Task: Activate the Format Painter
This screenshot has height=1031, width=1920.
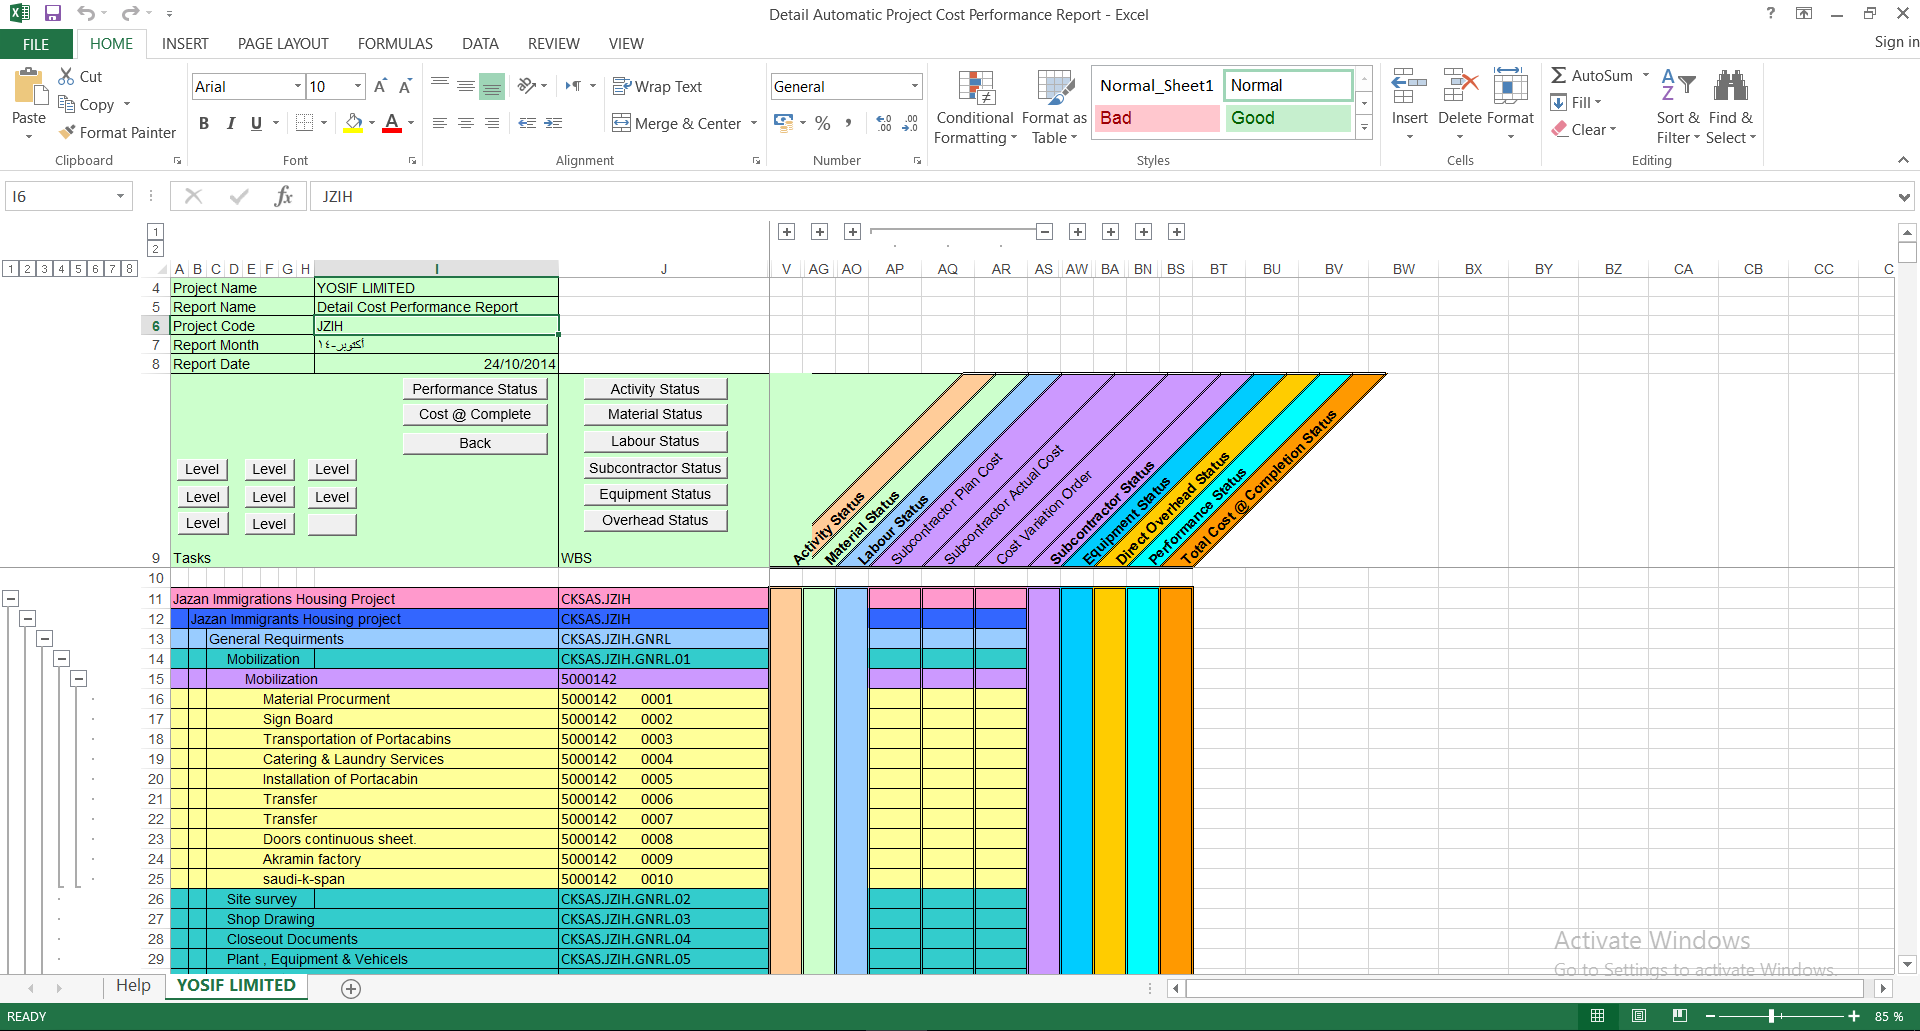Action: click(x=116, y=132)
